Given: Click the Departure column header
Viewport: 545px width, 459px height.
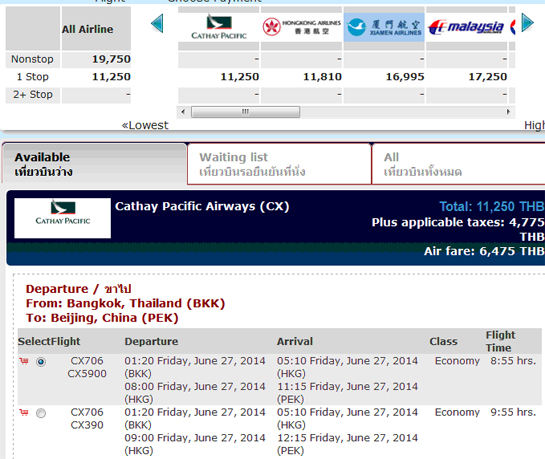Looking at the screenshot, I should pos(151,342).
